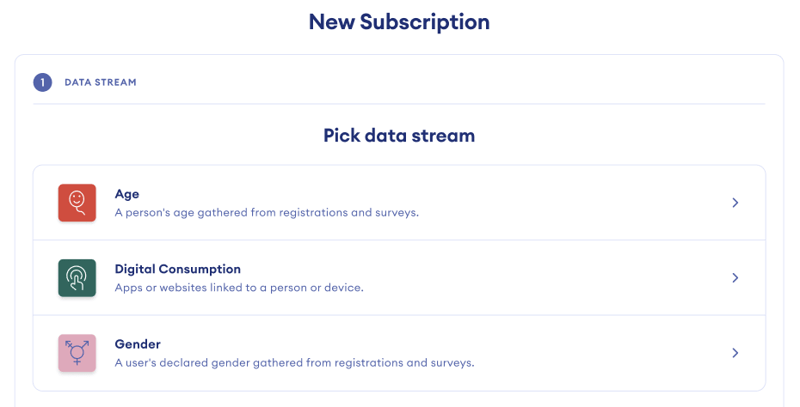Open Digital Consumption via its right chevron
Image resolution: width=800 pixels, height=407 pixels.
click(735, 277)
